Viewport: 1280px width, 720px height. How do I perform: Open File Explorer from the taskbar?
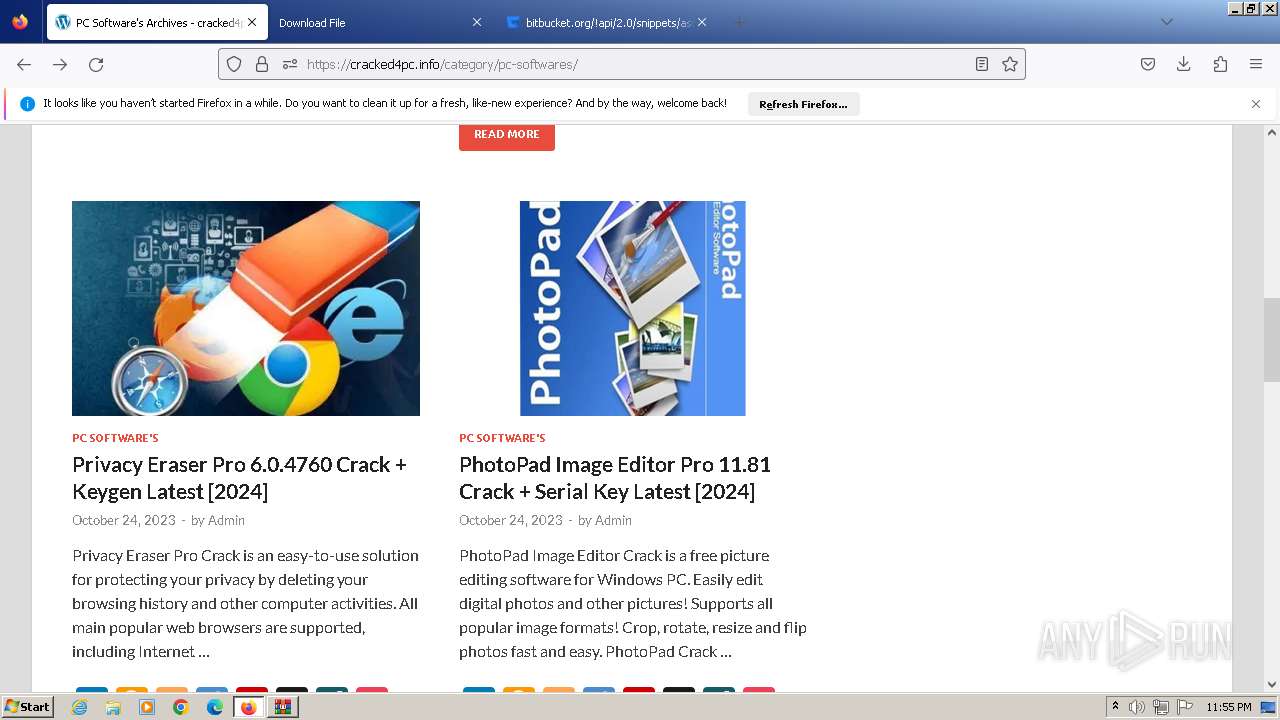(113, 707)
